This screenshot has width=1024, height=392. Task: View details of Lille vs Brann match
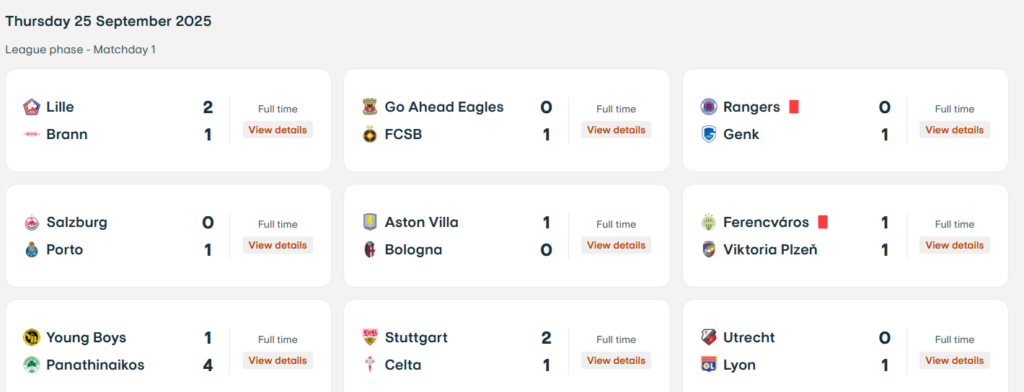(x=278, y=129)
